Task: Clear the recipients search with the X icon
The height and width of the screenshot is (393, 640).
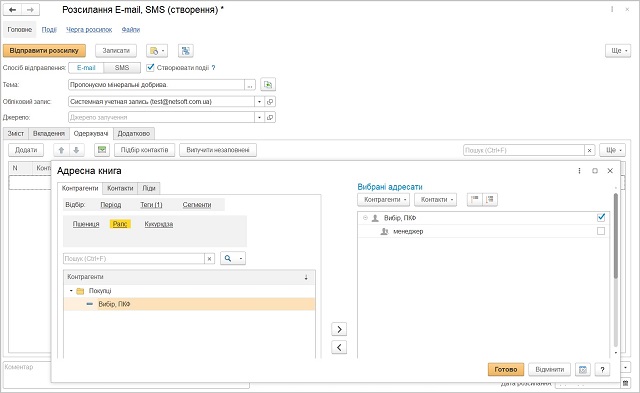Action: click(x=589, y=151)
